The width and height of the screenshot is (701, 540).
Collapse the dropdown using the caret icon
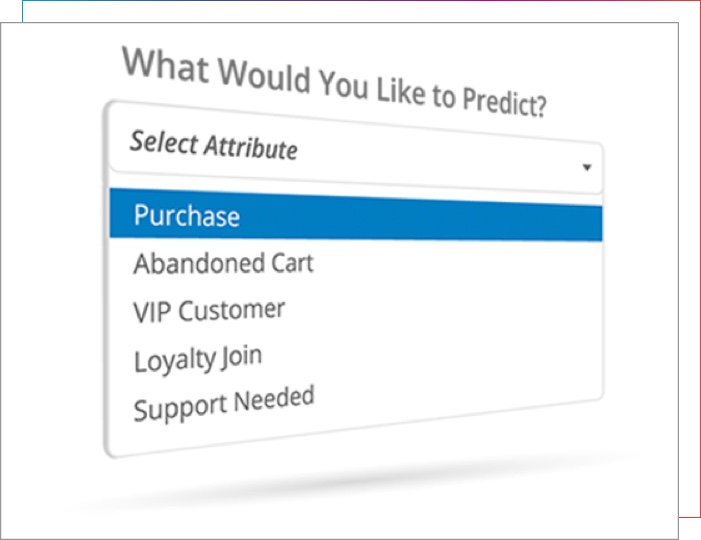588,167
